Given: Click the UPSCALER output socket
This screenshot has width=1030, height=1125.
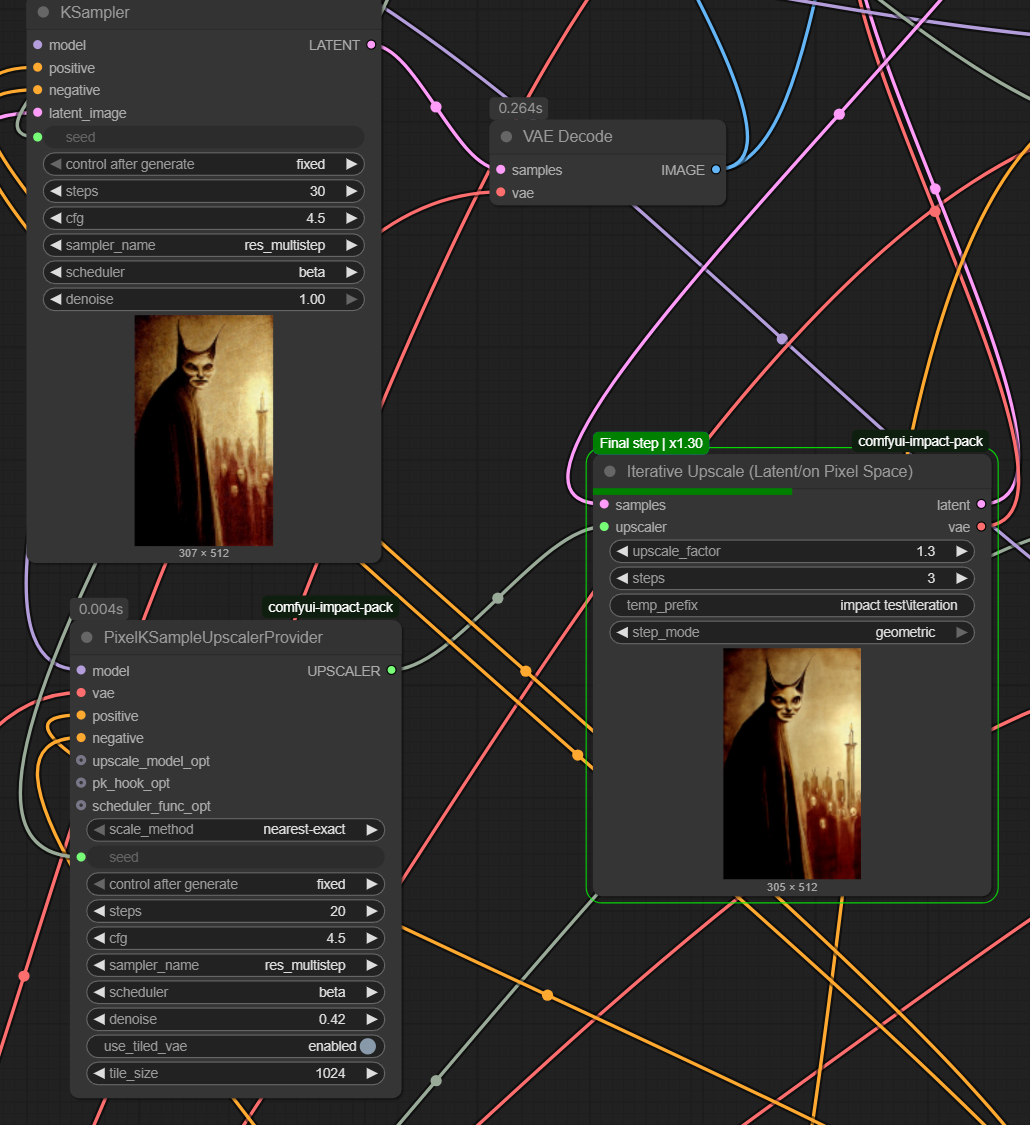Looking at the screenshot, I should pyautogui.click(x=392, y=670).
